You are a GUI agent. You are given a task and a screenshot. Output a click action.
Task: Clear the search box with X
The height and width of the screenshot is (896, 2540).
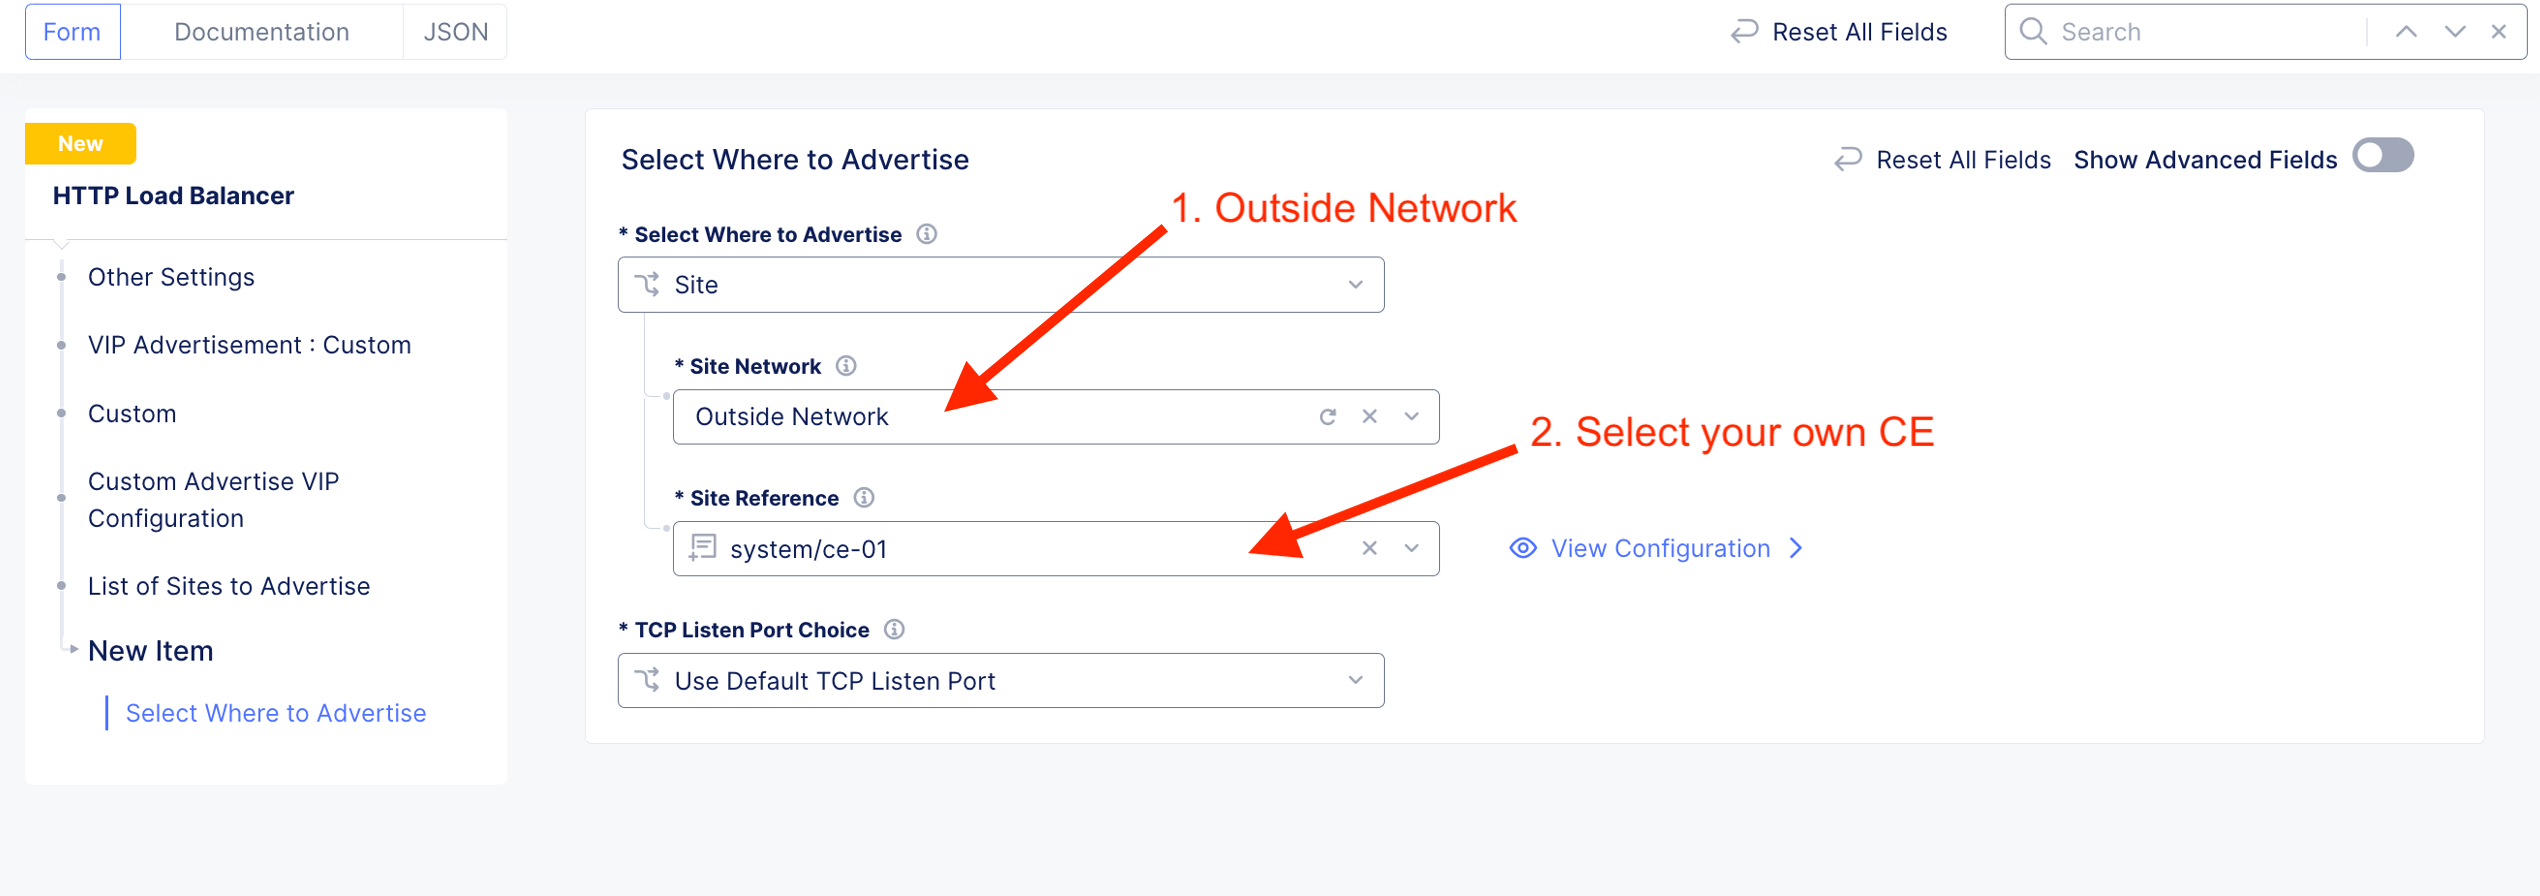click(2499, 32)
